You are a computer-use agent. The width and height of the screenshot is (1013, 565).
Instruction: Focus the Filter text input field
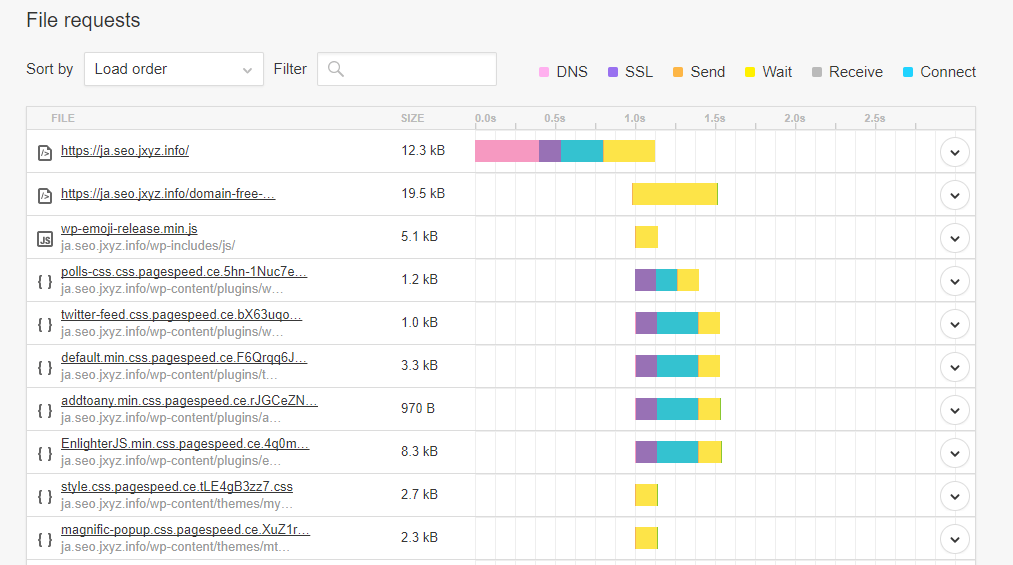pyautogui.click(x=418, y=69)
